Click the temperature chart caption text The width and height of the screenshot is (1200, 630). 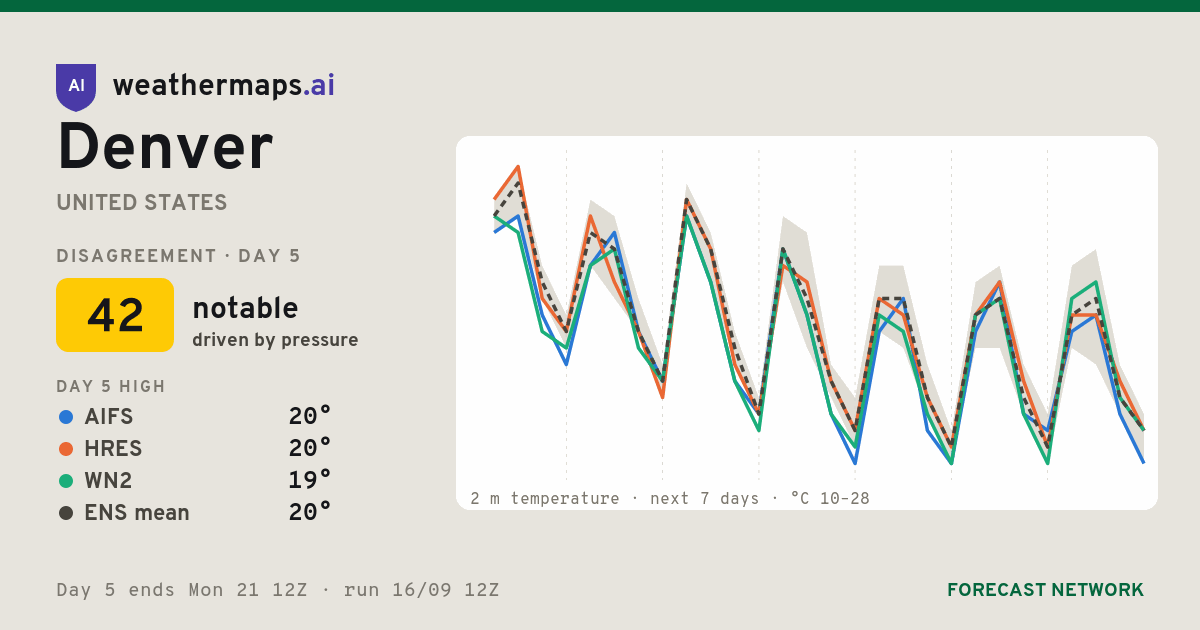pos(670,498)
